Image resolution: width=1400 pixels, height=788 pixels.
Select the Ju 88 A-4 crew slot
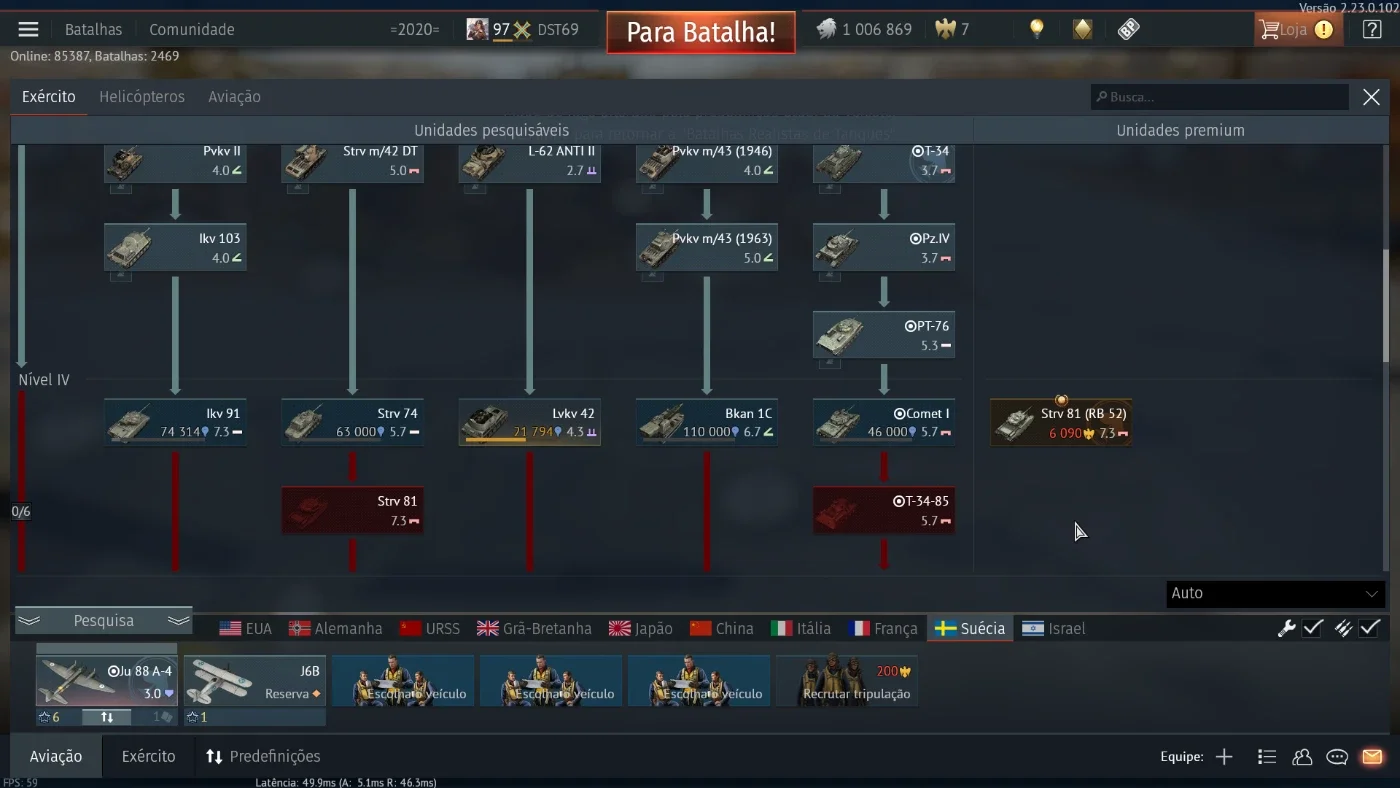point(107,681)
